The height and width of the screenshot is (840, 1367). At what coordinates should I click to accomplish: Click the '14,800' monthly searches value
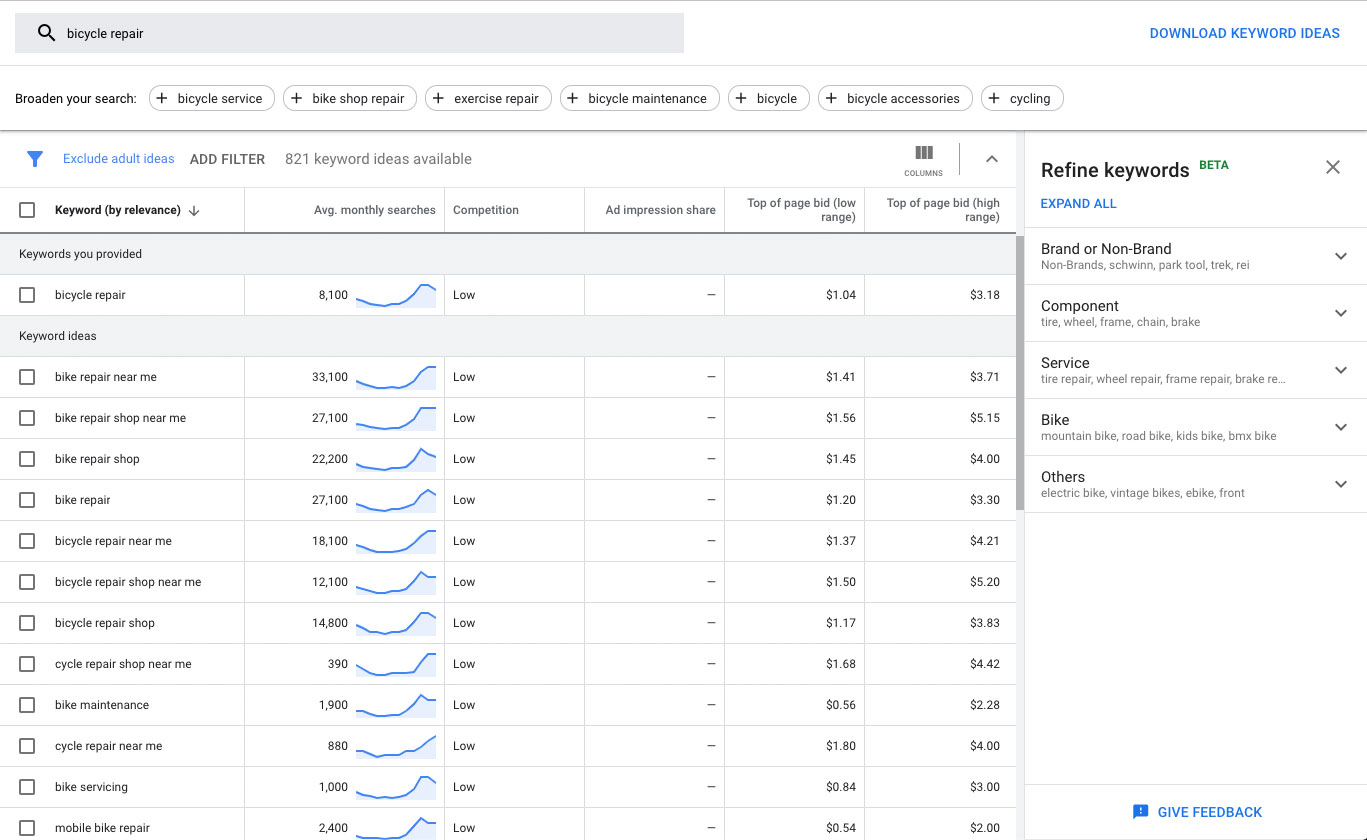(x=330, y=623)
